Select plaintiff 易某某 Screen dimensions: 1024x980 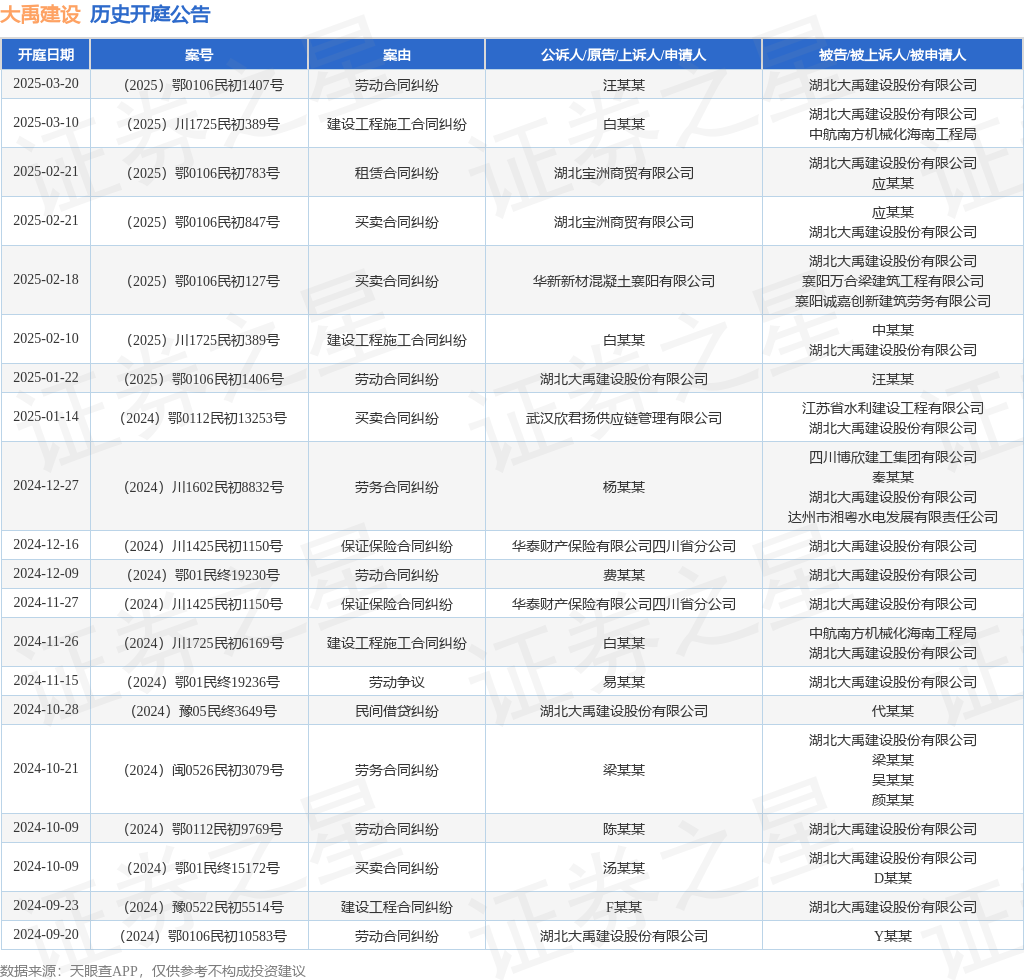click(624, 682)
